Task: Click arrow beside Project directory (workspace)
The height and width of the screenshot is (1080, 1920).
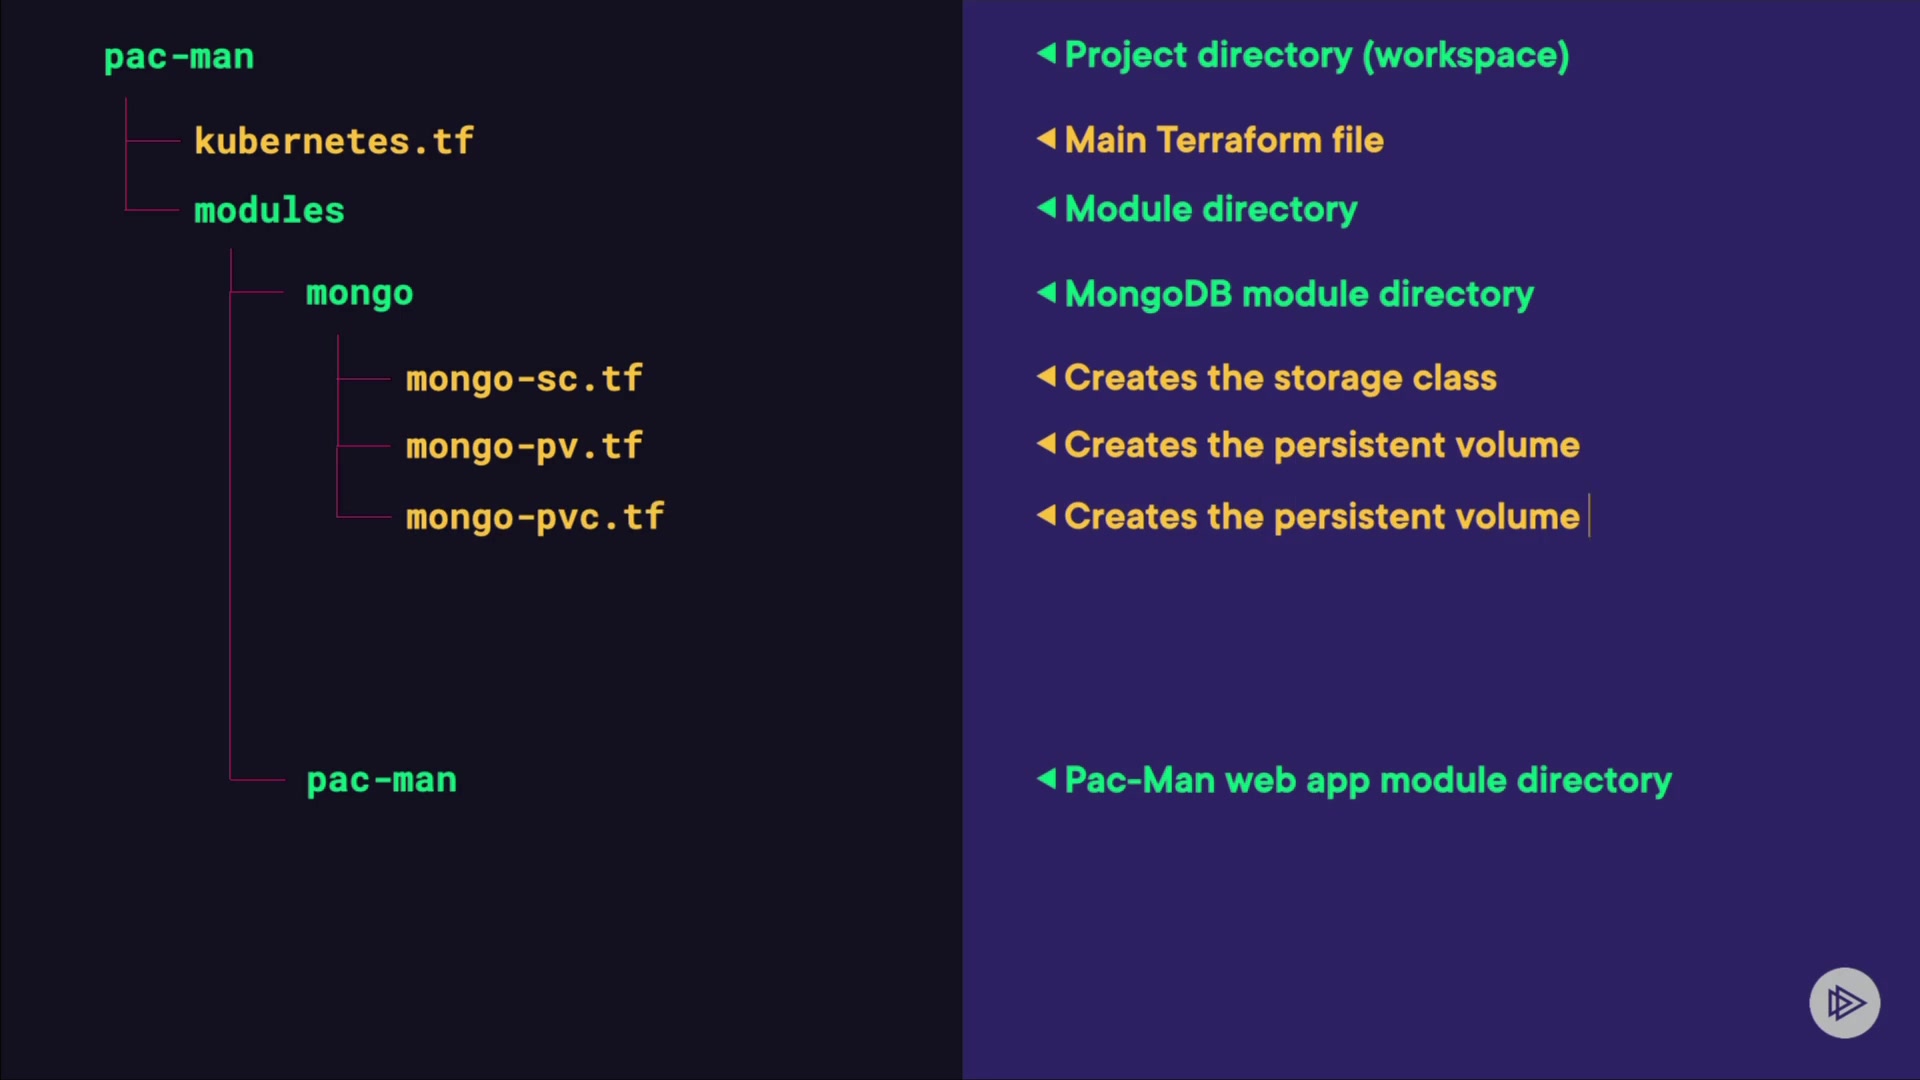Action: tap(1046, 53)
